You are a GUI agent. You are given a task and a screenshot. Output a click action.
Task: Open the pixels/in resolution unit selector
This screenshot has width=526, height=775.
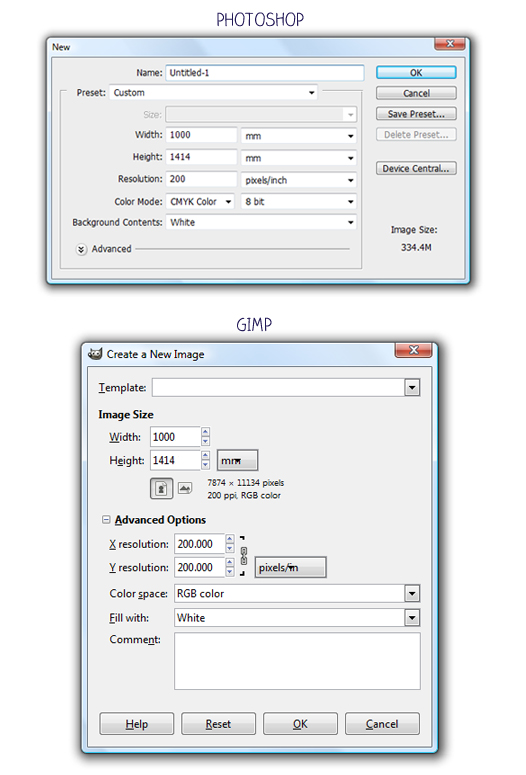coord(290,567)
